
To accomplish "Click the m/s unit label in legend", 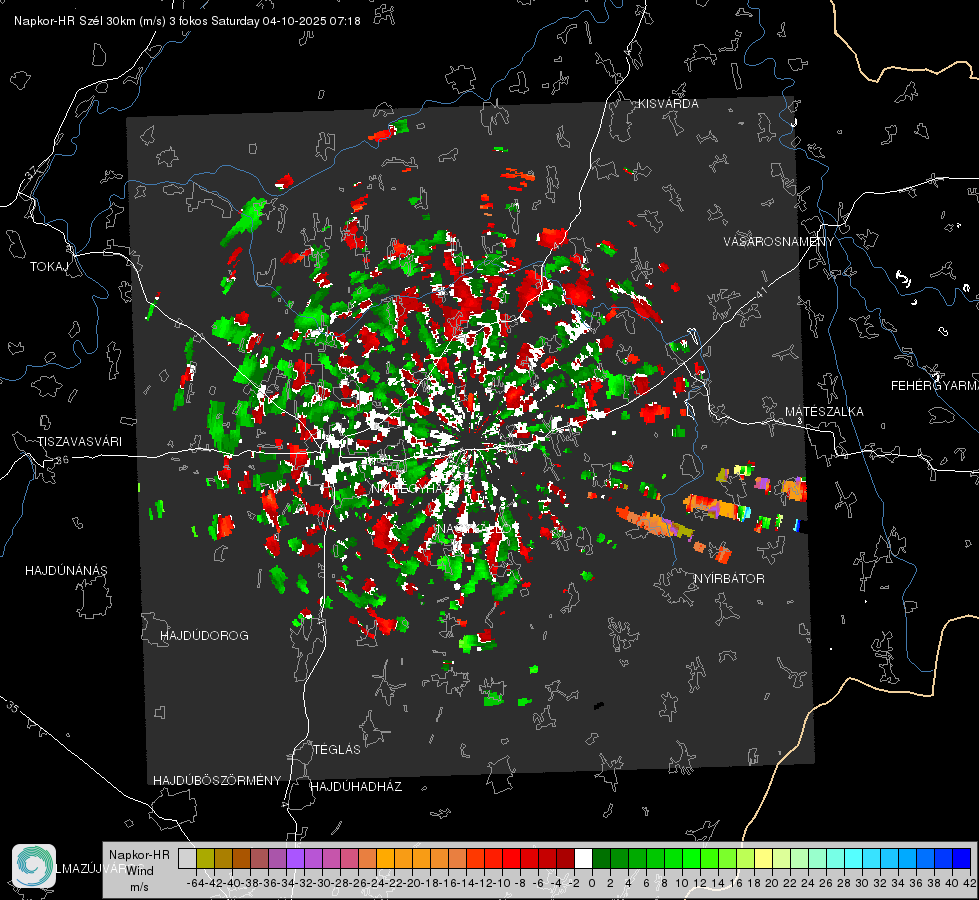I will coord(139,887).
